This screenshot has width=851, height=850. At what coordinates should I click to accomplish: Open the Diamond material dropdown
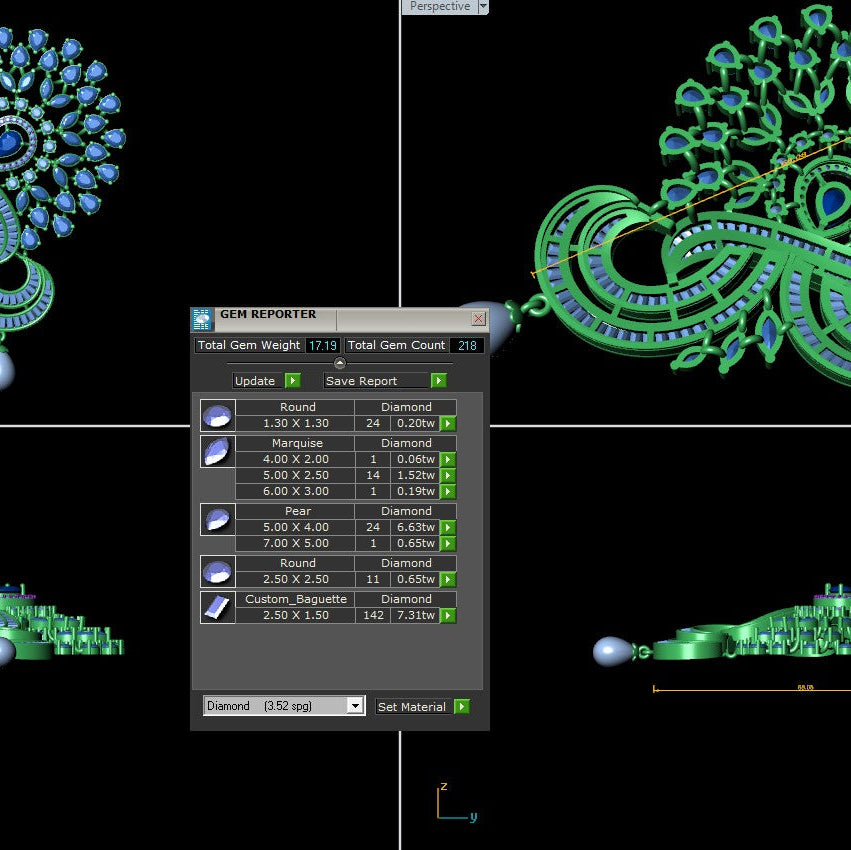pos(355,705)
